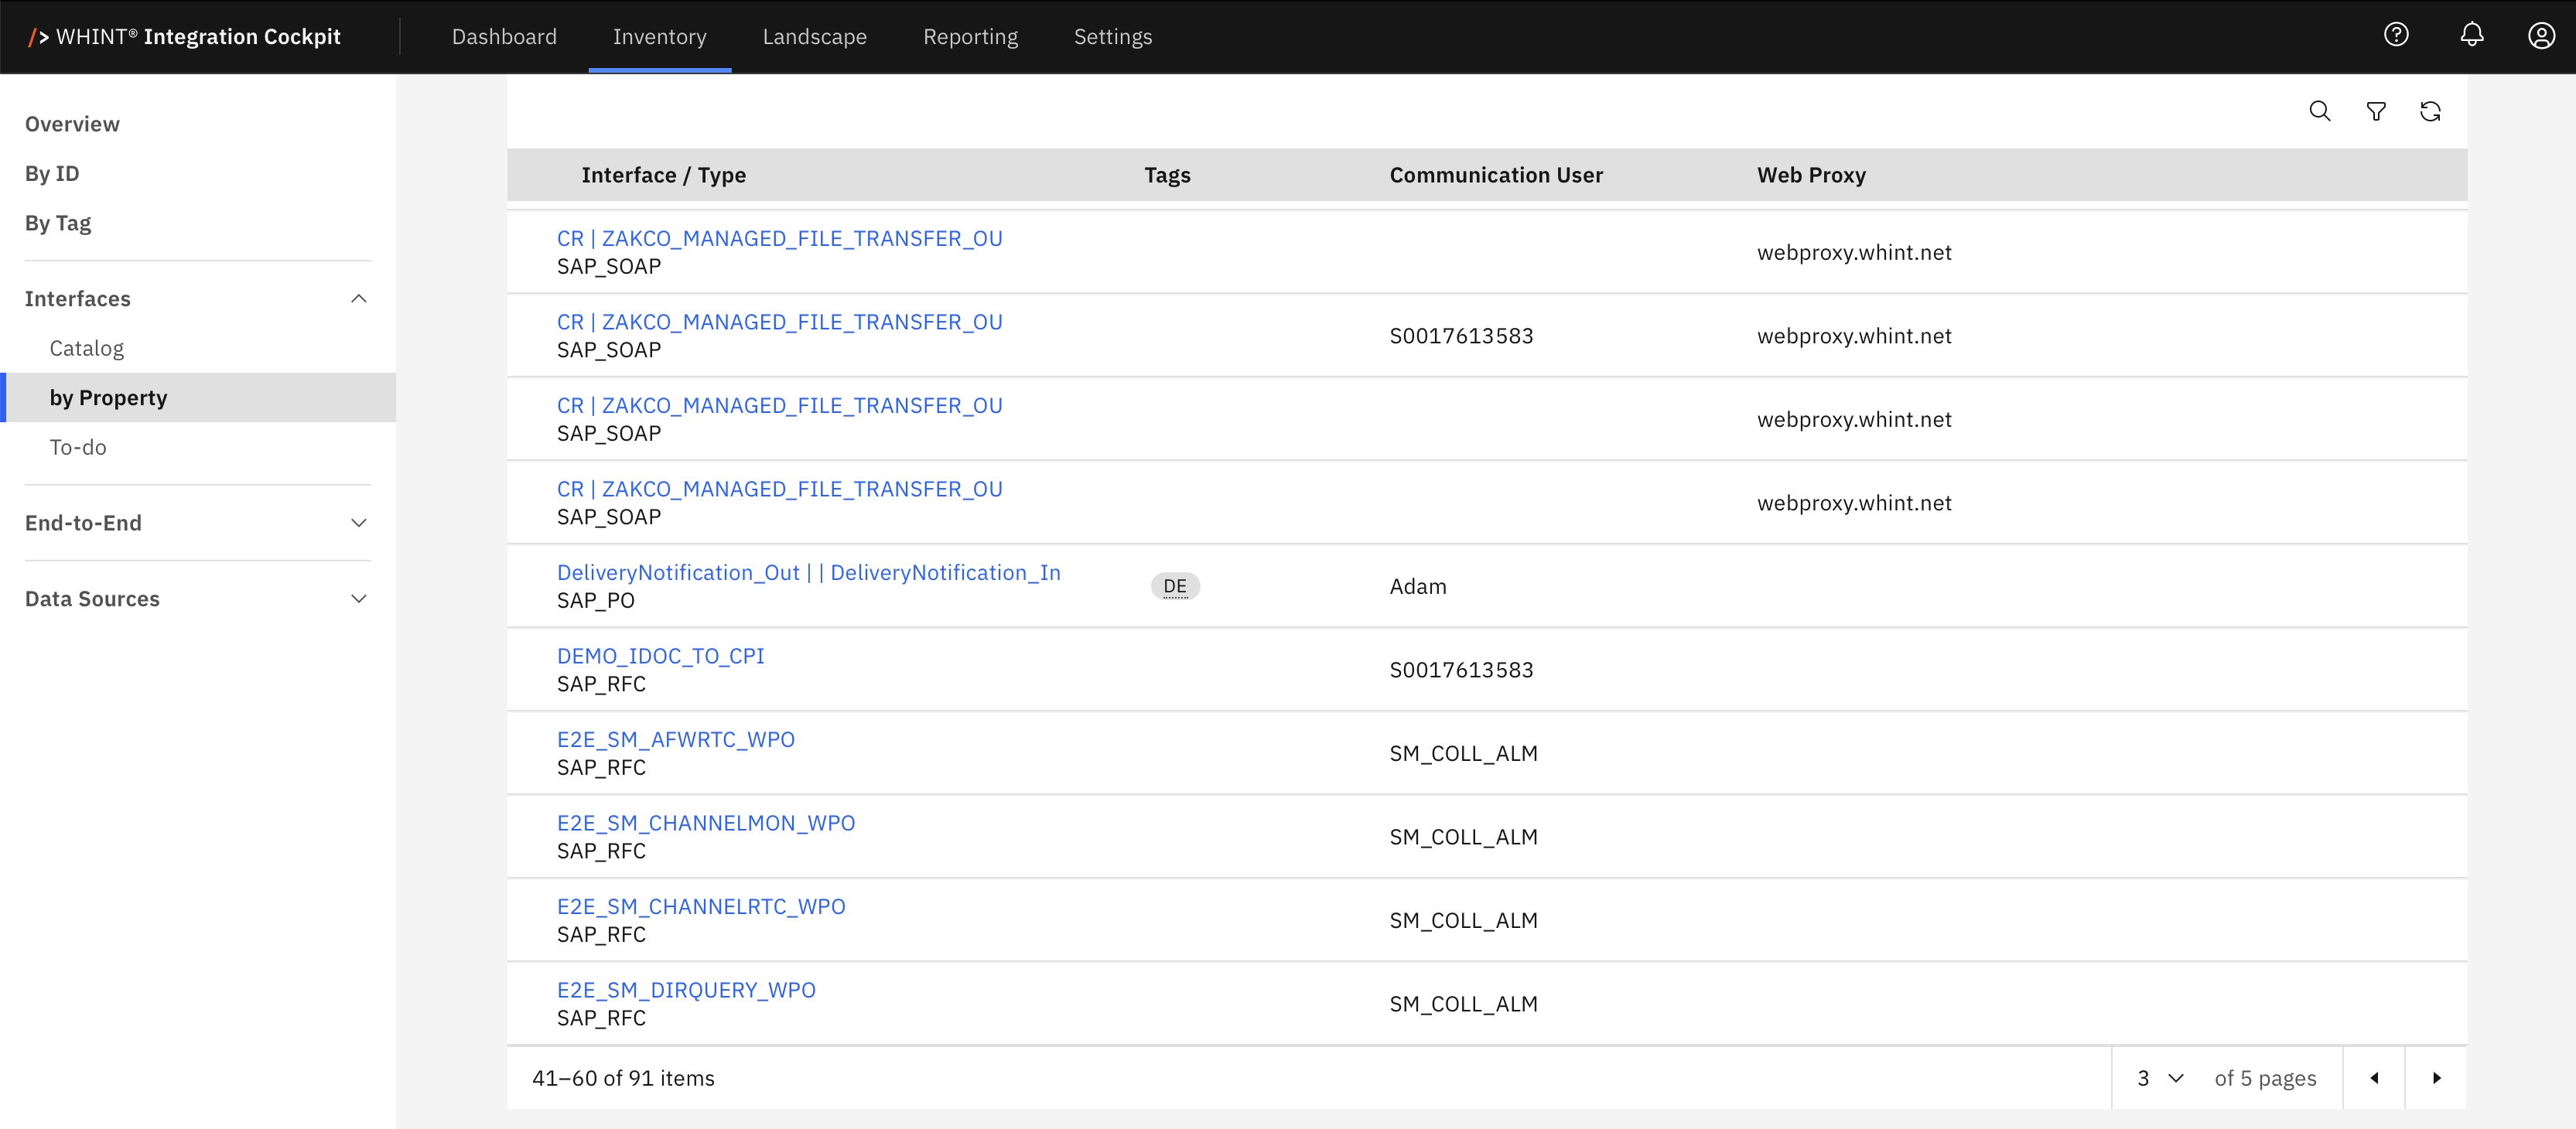Open the DEMO_IDOC_TO_CPI interface link
This screenshot has height=1129, width=2576.
click(660, 656)
